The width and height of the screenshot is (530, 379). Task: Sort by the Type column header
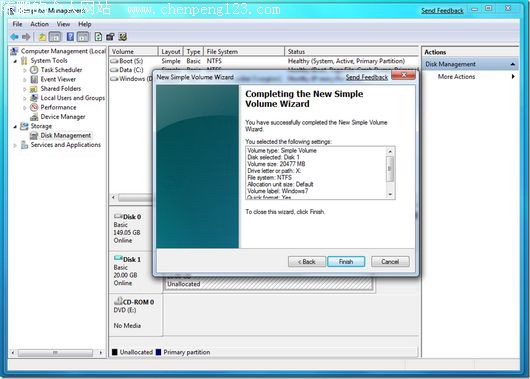tap(193, 51)
